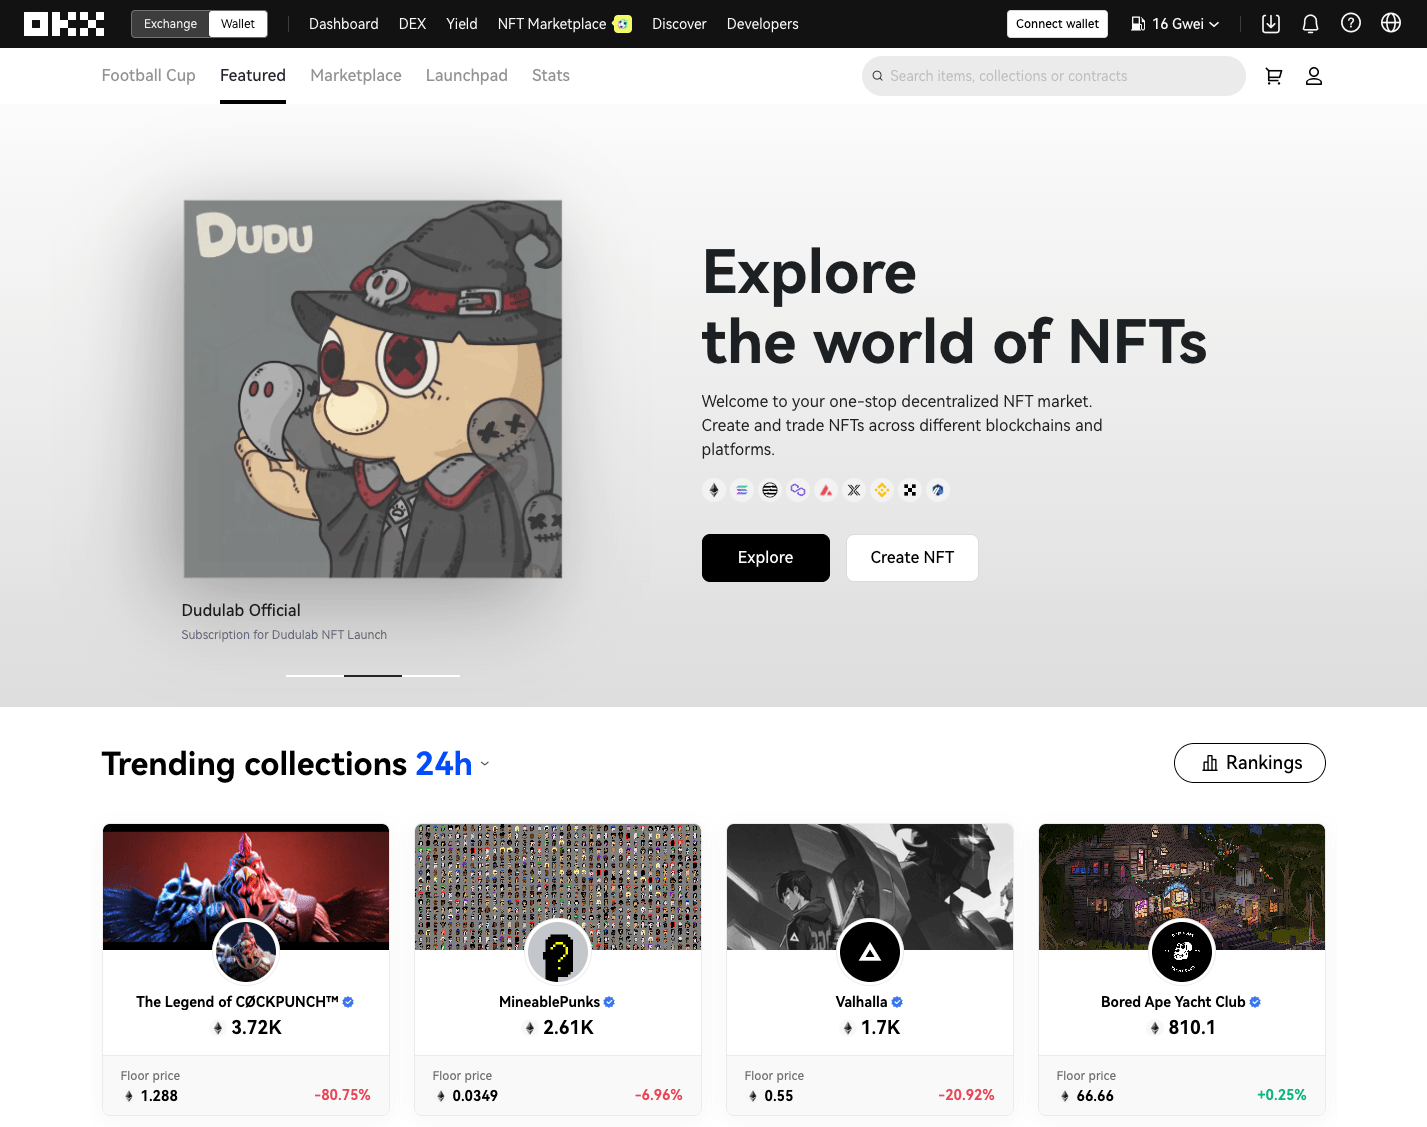The image size is (1427, 1127).
Task: Open the notifications bell
Action: pos(1311,24)
